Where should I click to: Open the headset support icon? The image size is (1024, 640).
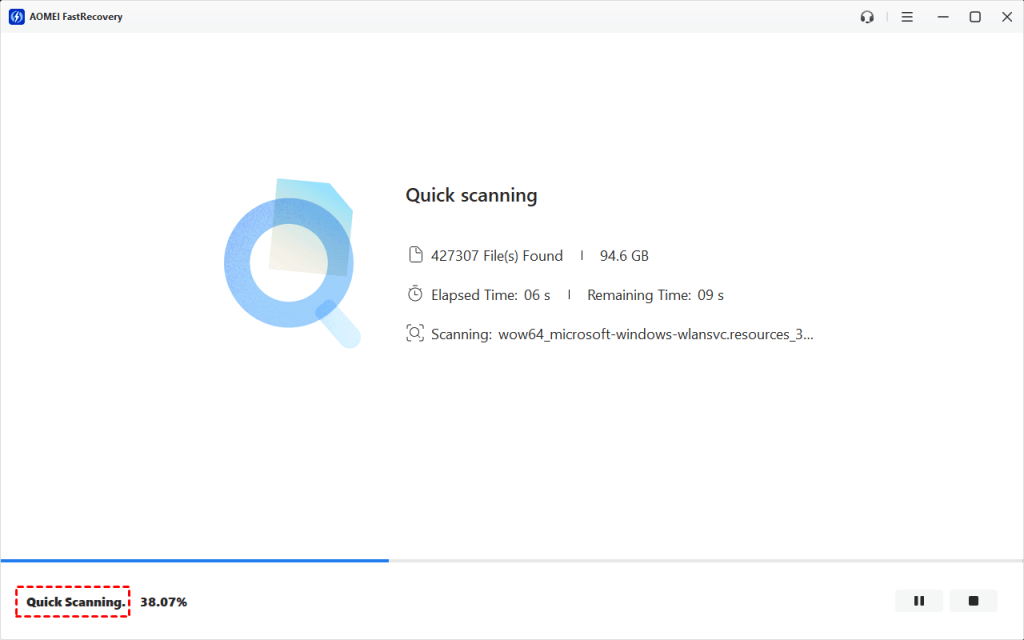[x=867, y=17]
